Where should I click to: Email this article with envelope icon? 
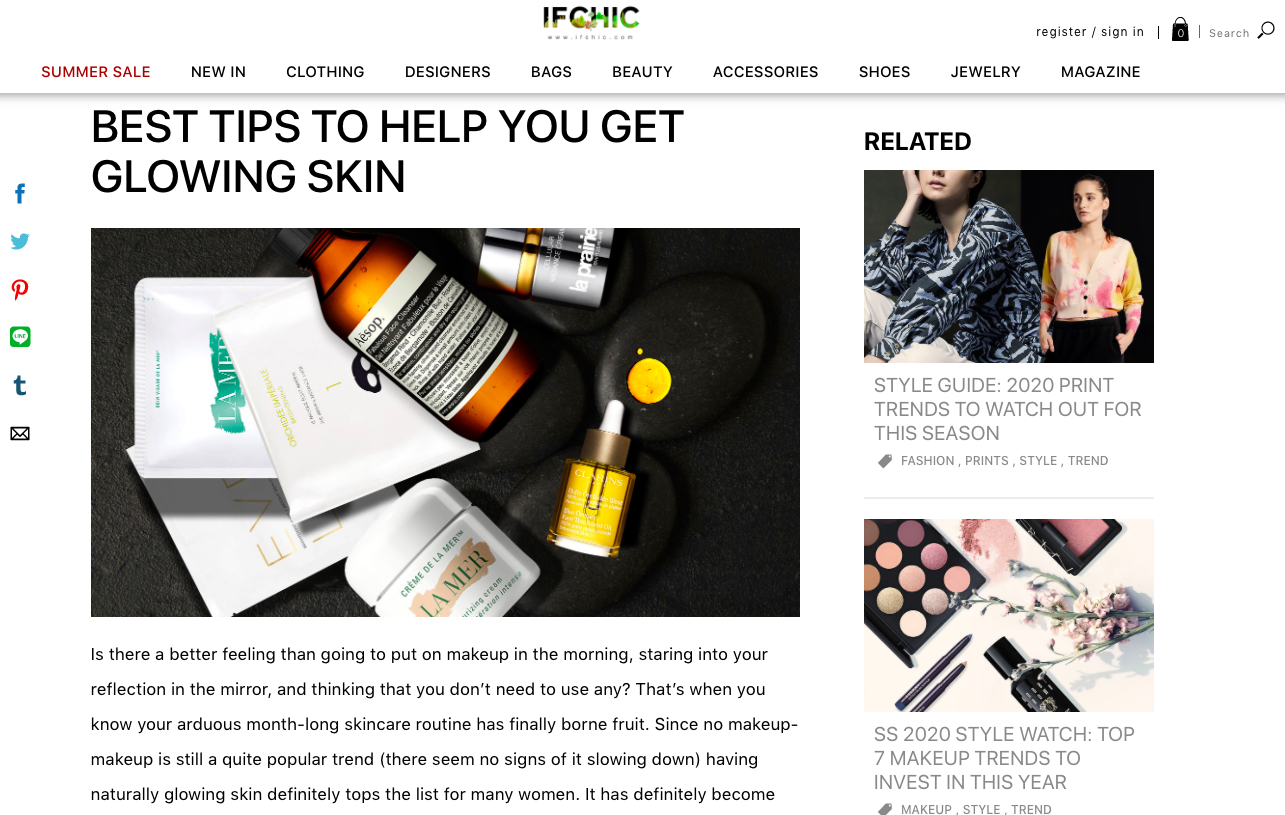tap(20, 433)
